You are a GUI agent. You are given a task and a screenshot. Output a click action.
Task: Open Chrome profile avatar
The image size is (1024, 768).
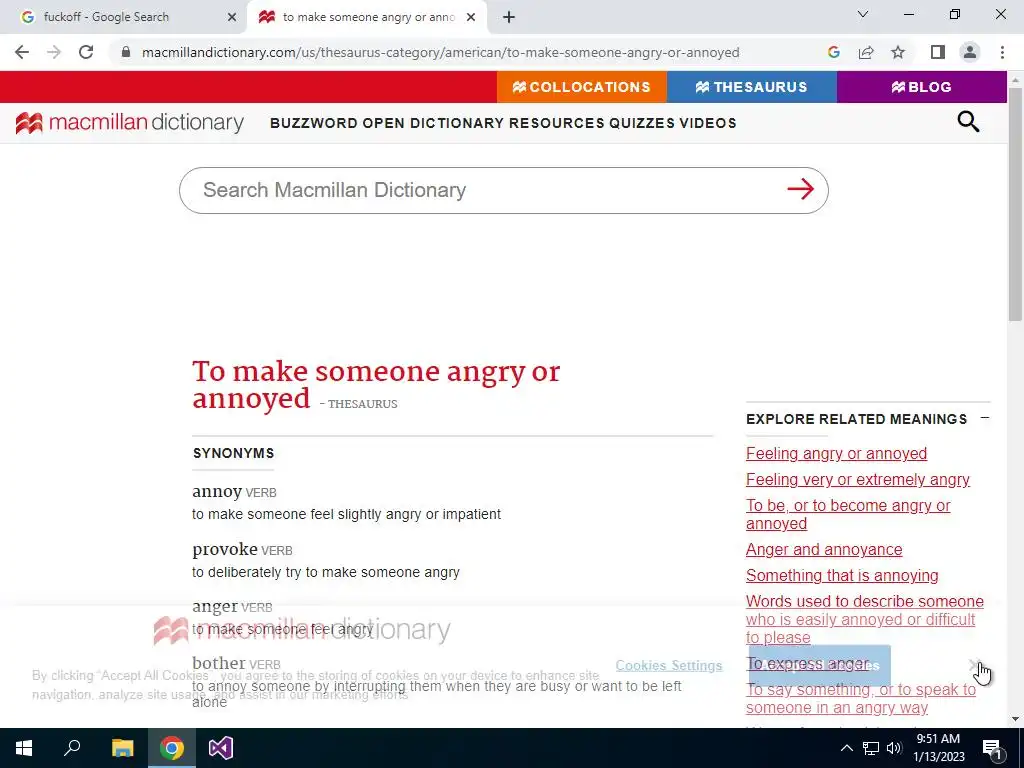[x=970, y=52]
